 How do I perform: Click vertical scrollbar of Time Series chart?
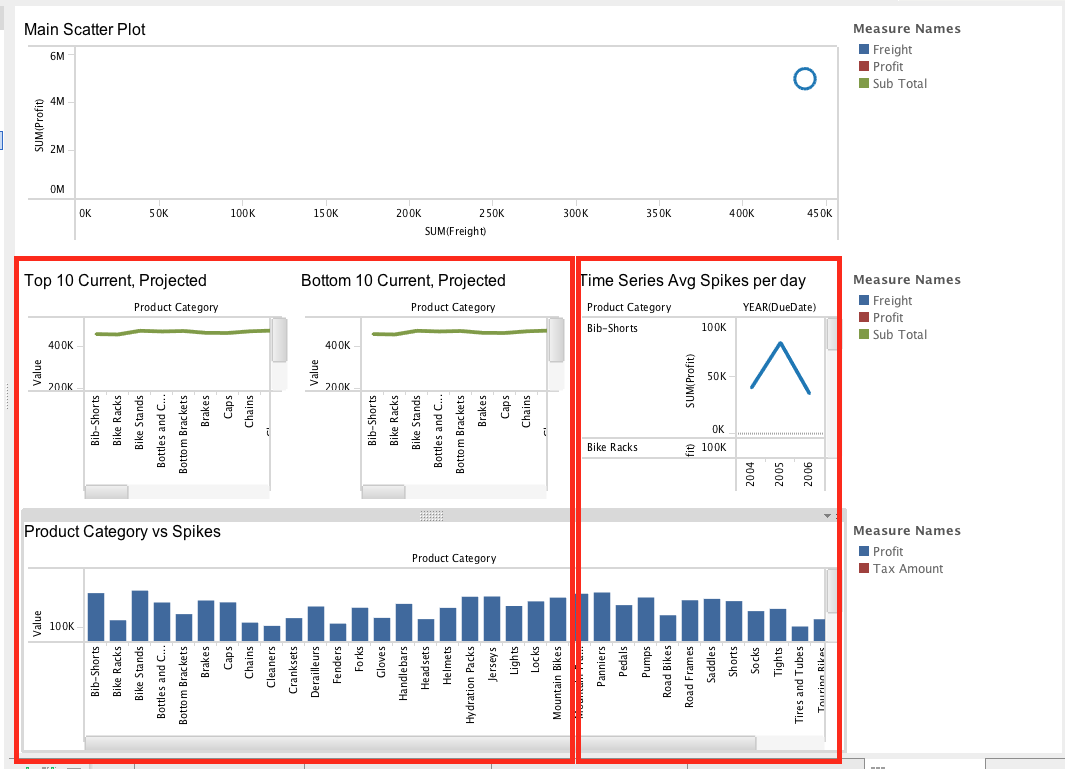(832, 334)
